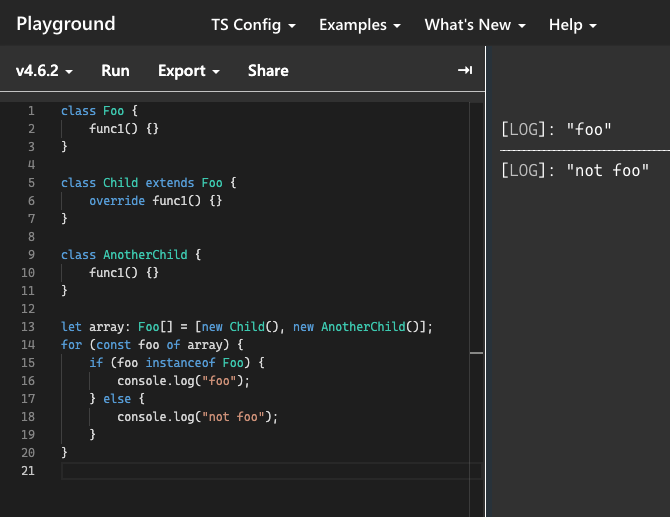This screenshot has width=670, height=517.
Task: Open the TS Config dropdown menu
Action: click(x=253, y=25)
